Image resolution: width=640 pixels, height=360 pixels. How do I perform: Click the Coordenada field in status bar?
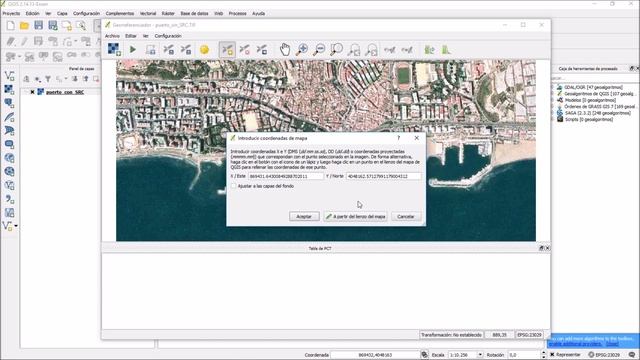coord(375,355)
